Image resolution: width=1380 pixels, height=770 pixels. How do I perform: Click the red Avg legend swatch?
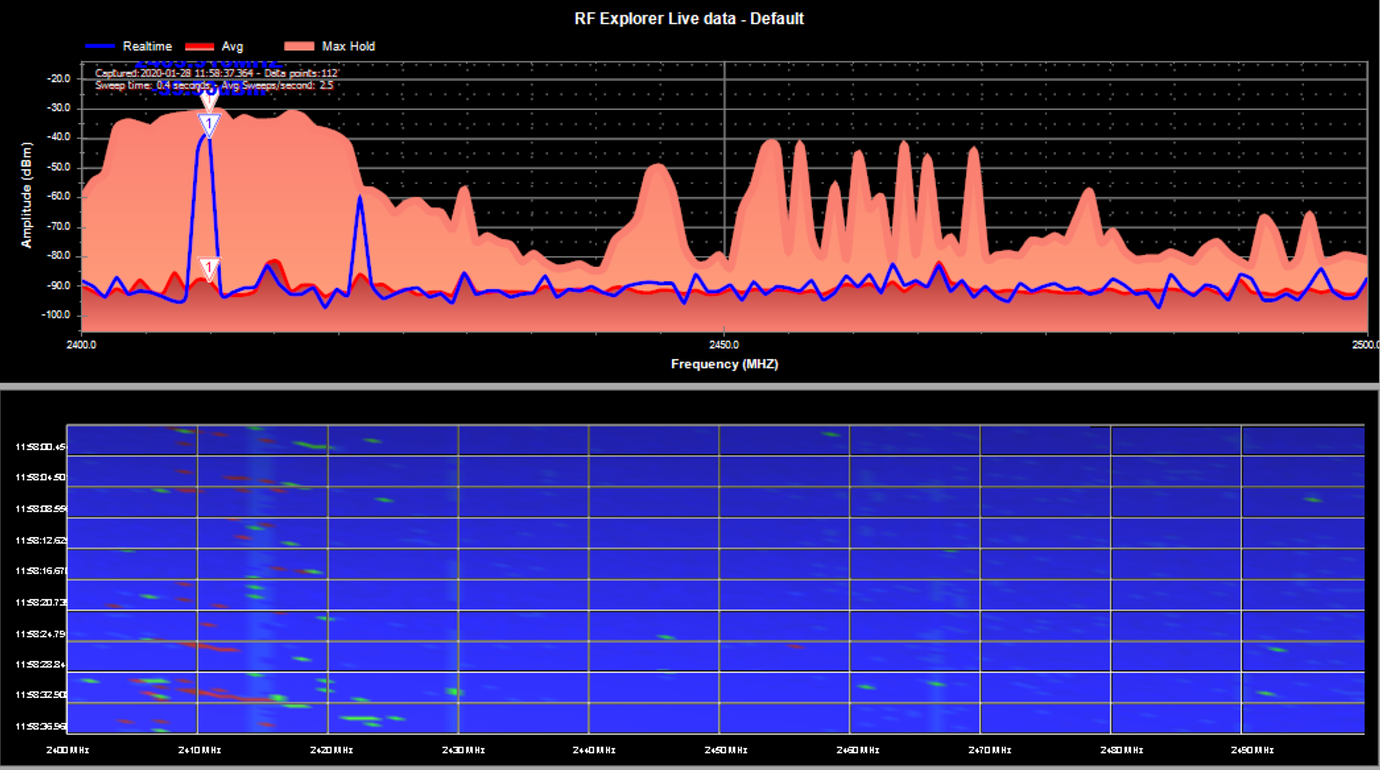click(x=201, y=46)
